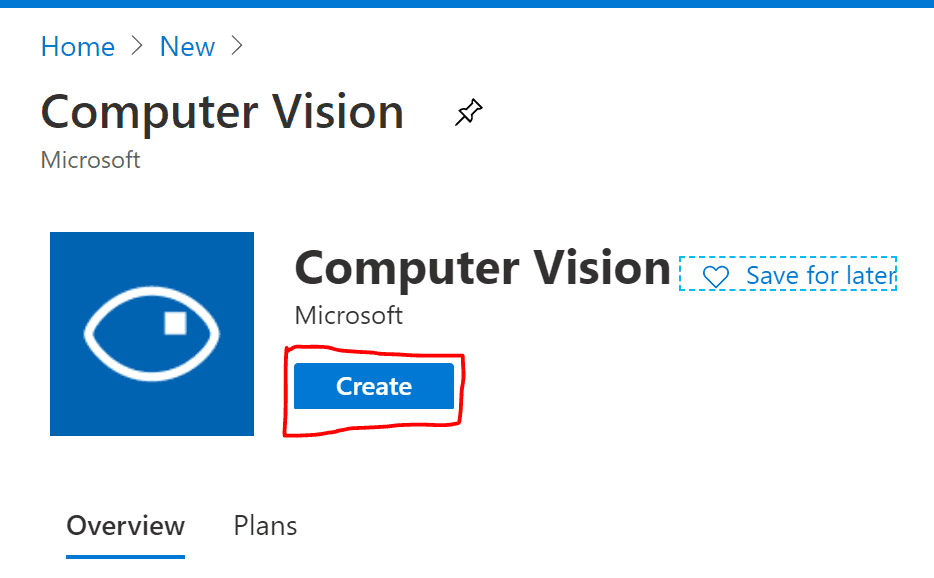The height and width of the screenshot is (578, 934).
Task: Pin Computer Vision using the pushpin icon
Action: pos(469,112)
